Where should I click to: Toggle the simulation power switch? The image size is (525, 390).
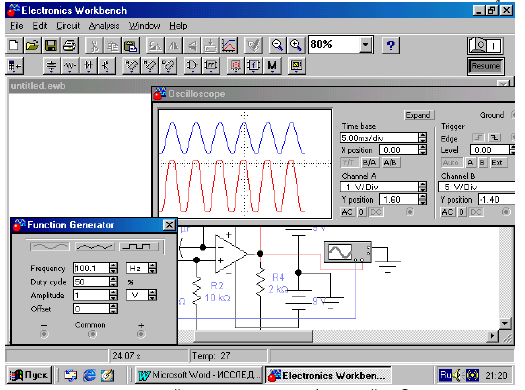coord(485,46)
